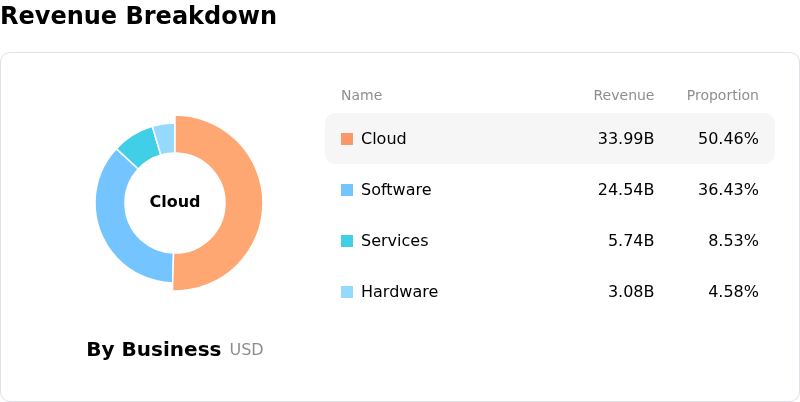Image resolution: width=800 pixels, height=402 pixels.
Task: Click the Cloud row name
Action: tap(384, 139)
